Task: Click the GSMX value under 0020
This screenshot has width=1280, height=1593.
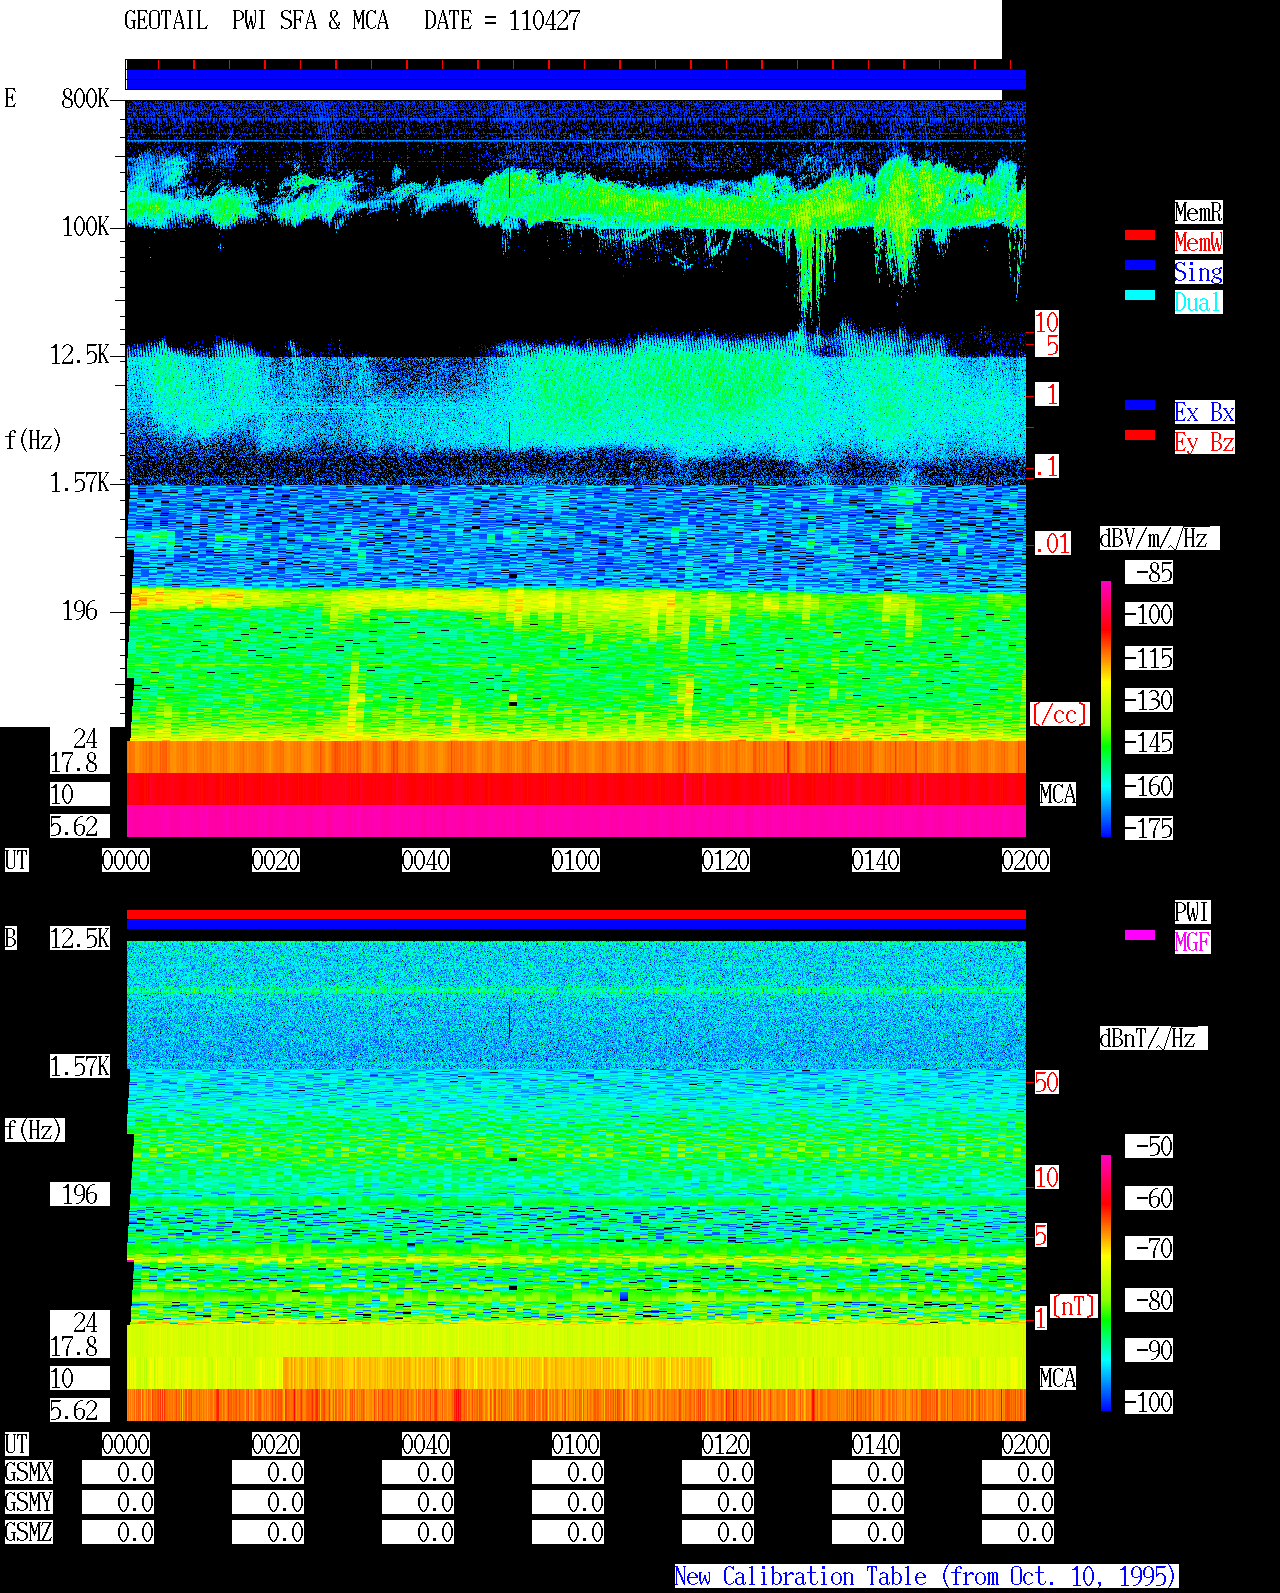Action: pos(268,1472)
